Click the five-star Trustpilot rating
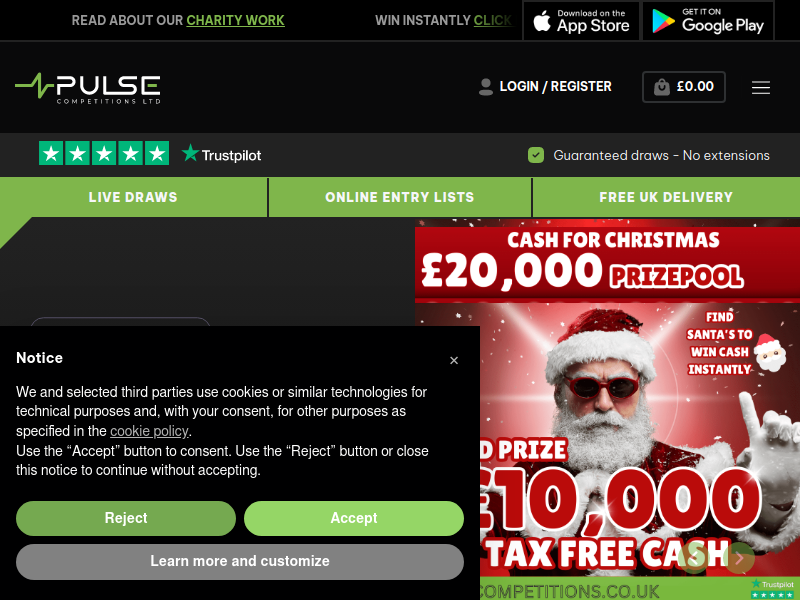 (x=104, y=154)
